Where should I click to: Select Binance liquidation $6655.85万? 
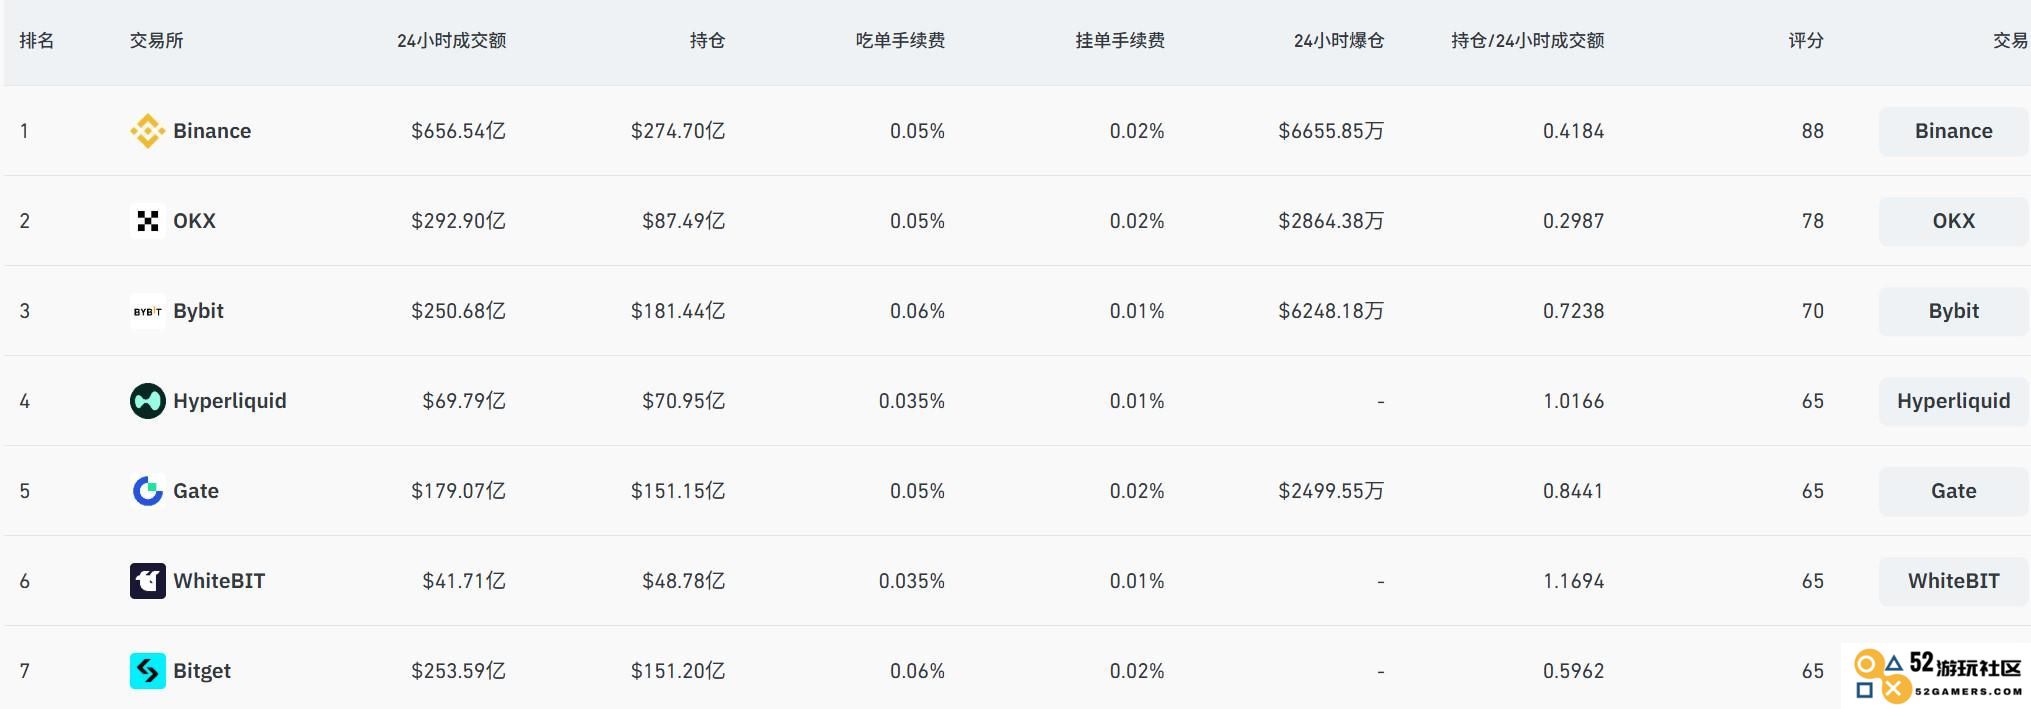coord(1331,131)
